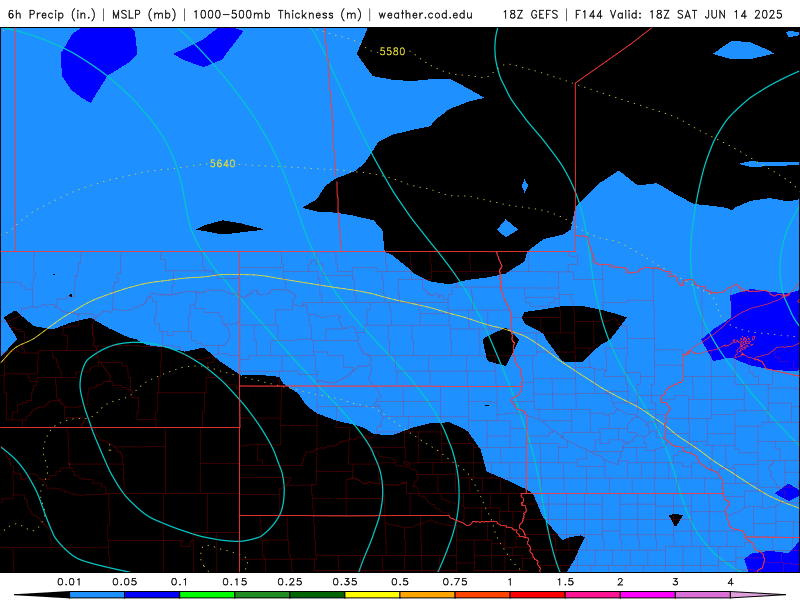
Task: Click the '6h Precip (in.)' title text
Action: (52, 14)
